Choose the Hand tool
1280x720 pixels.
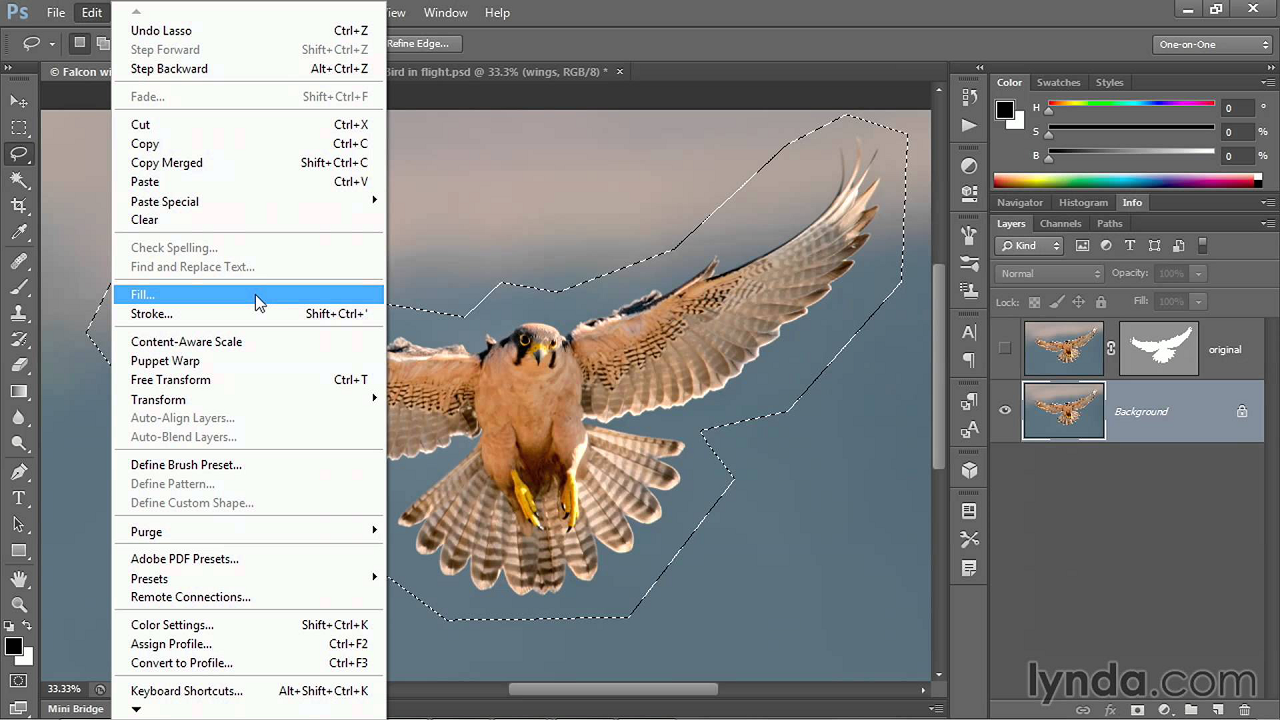(x=19, y=579)
